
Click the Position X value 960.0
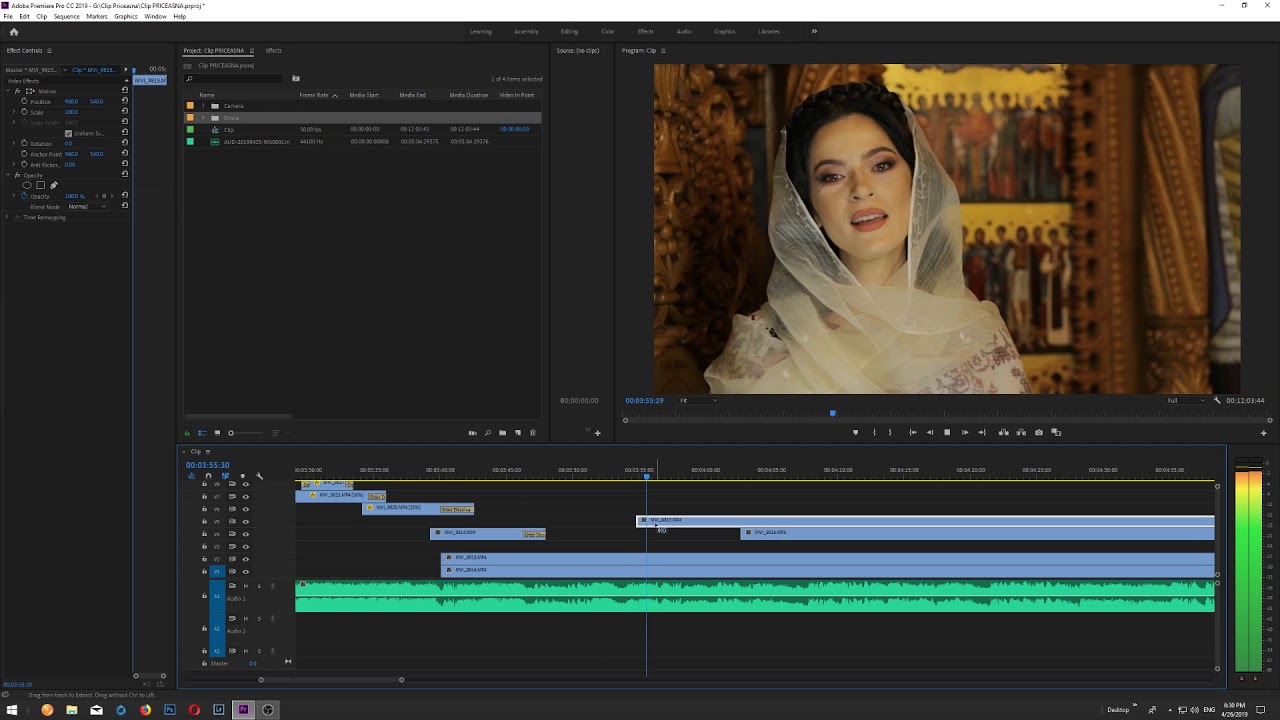pos(71,101)
